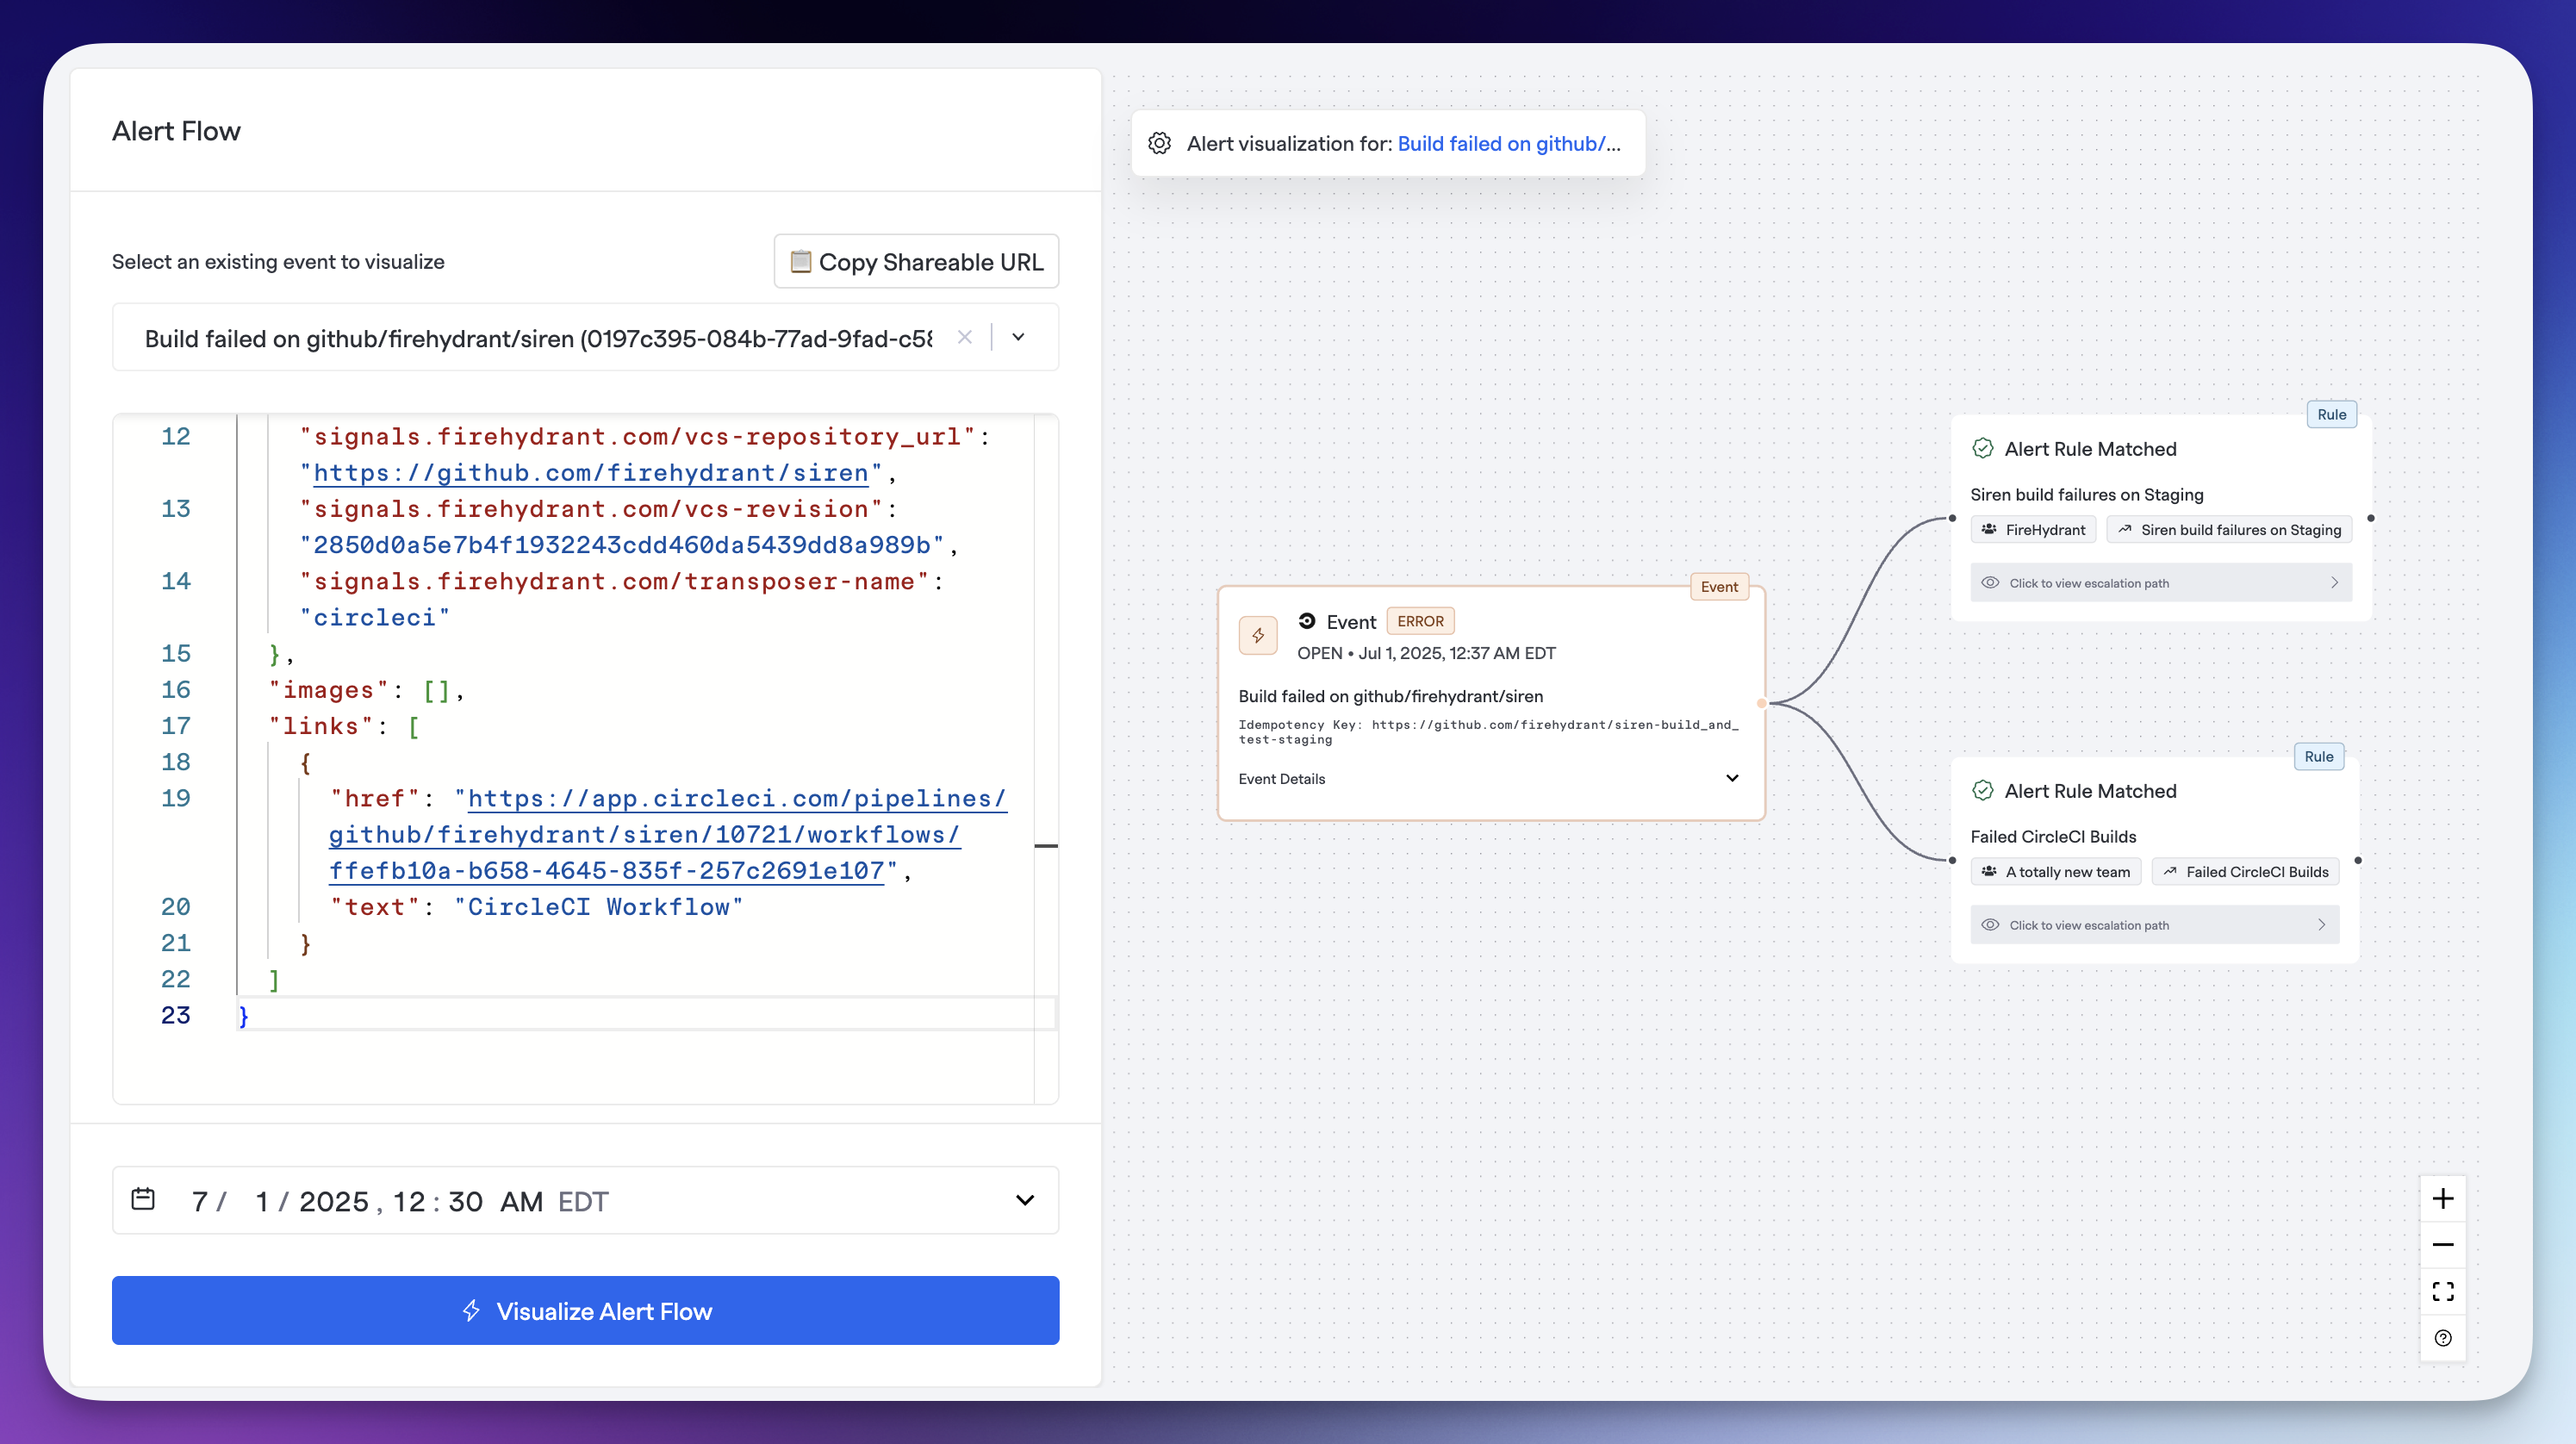Open the canvas help question icon
The image size is (2576, 1444).
pyautogui.click(x=2442, y=1338)
